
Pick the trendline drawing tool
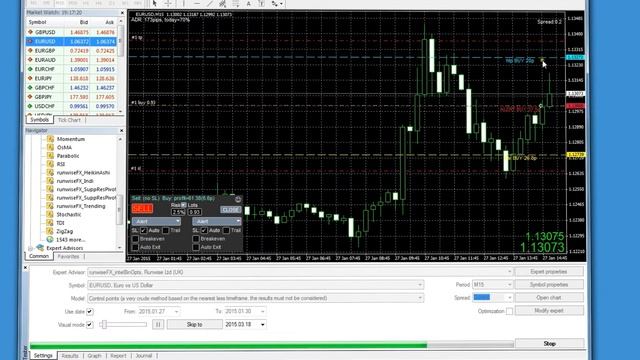pyautogui.click(x=210, y=3)
